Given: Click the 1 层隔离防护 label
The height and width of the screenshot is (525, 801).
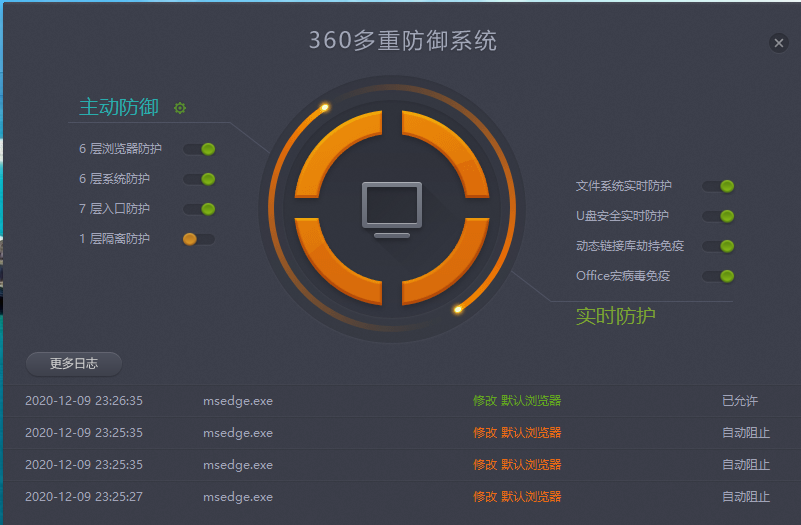Looking at the screenshot, I should pyautogui.click(x=114, y=238).
